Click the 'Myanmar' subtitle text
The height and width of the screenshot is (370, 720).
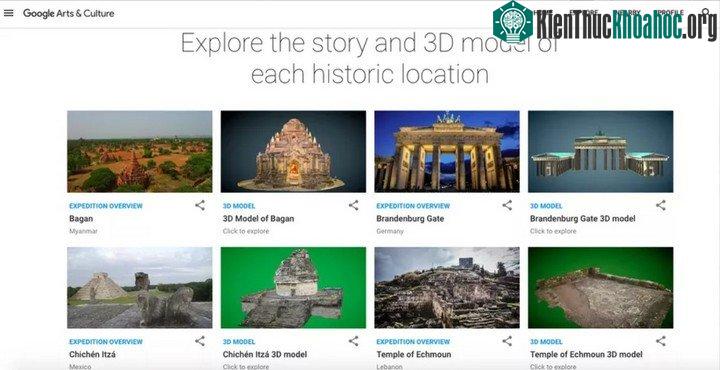(x=83, y=231)
